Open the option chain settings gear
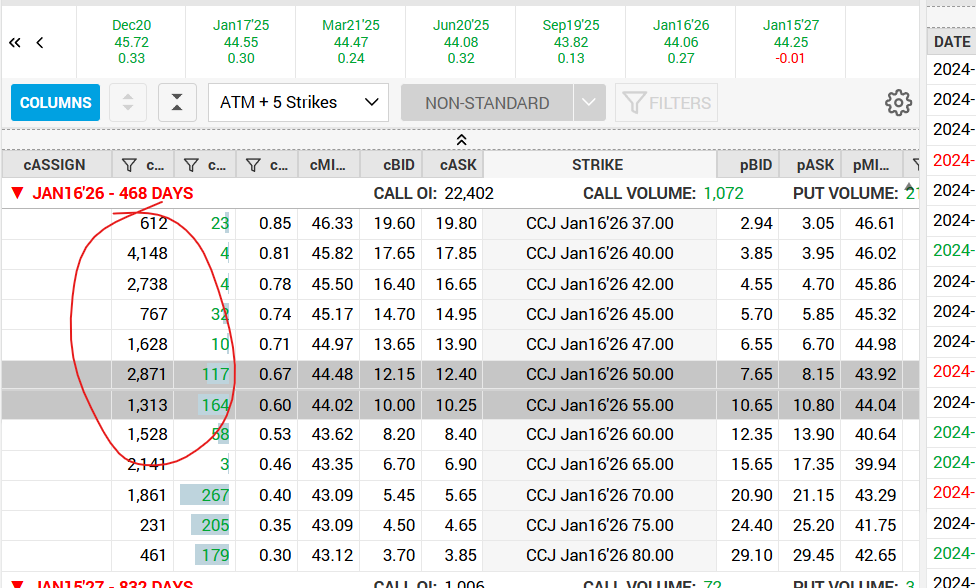This screenshot has height=588, width=976. coord(898,103)
